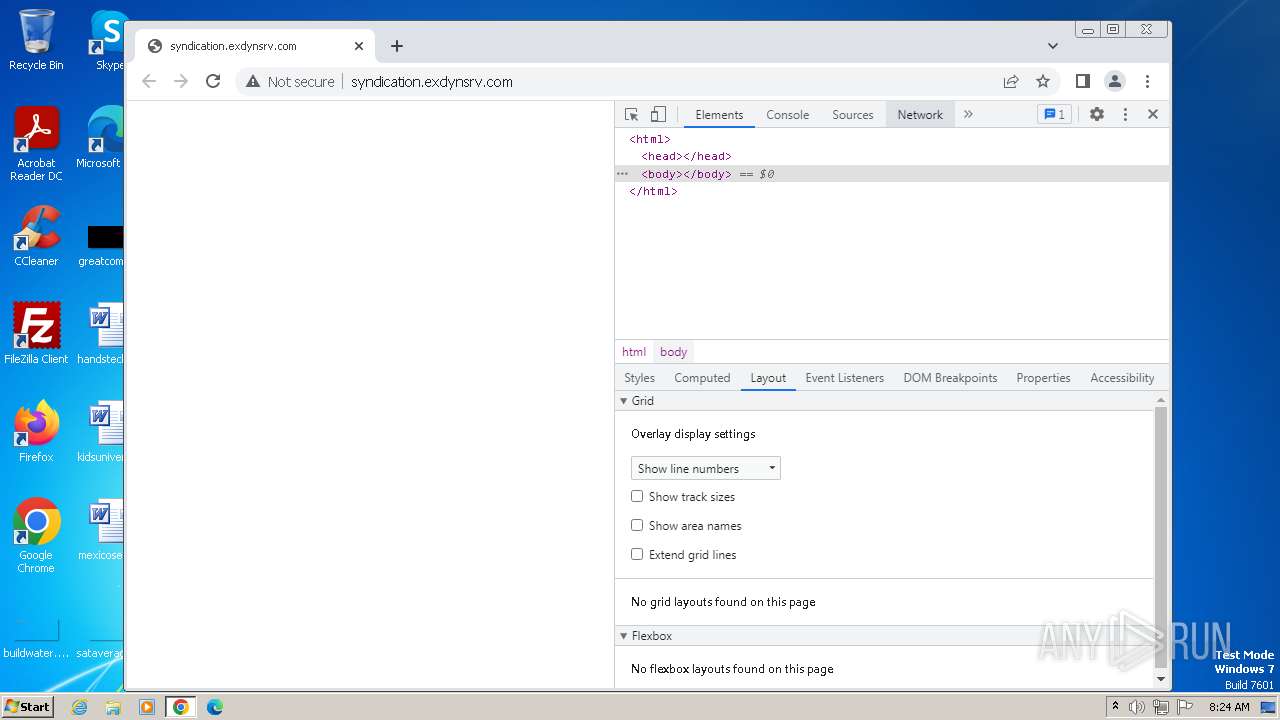Switch to Console panel tab
1280x720 pixels.
787,114
